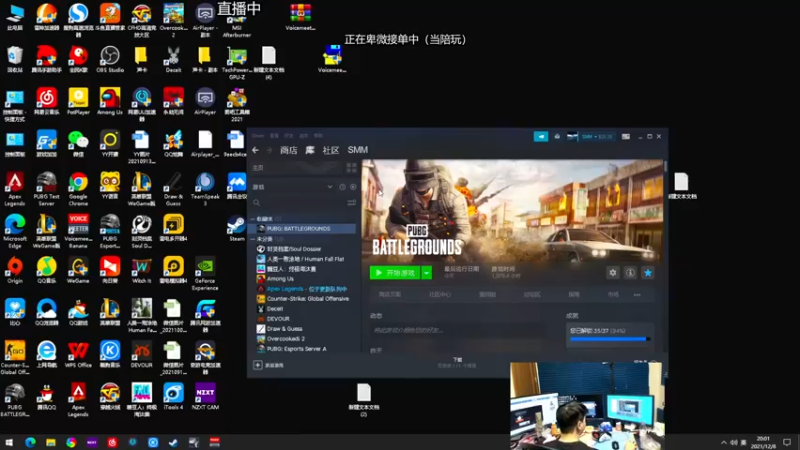The width and height of the screenshot is (800, 450).
Task: Open OBS Studio desktop icon
Action: tap(110, 60)
